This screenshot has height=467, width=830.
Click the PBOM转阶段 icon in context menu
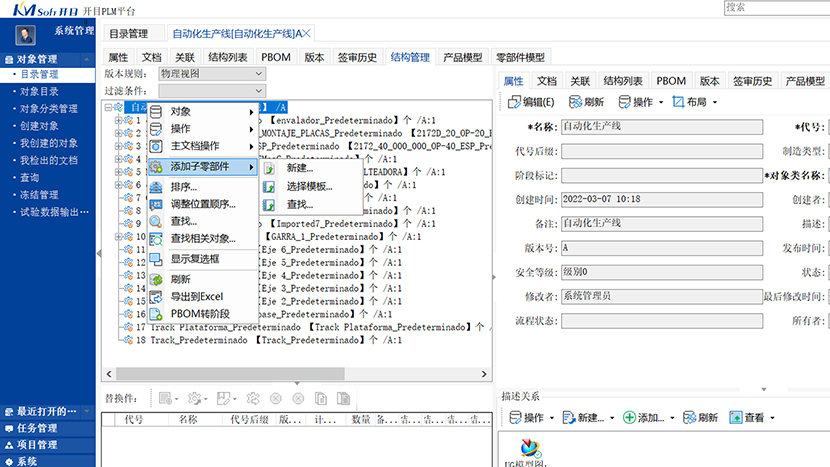point(157,314)
